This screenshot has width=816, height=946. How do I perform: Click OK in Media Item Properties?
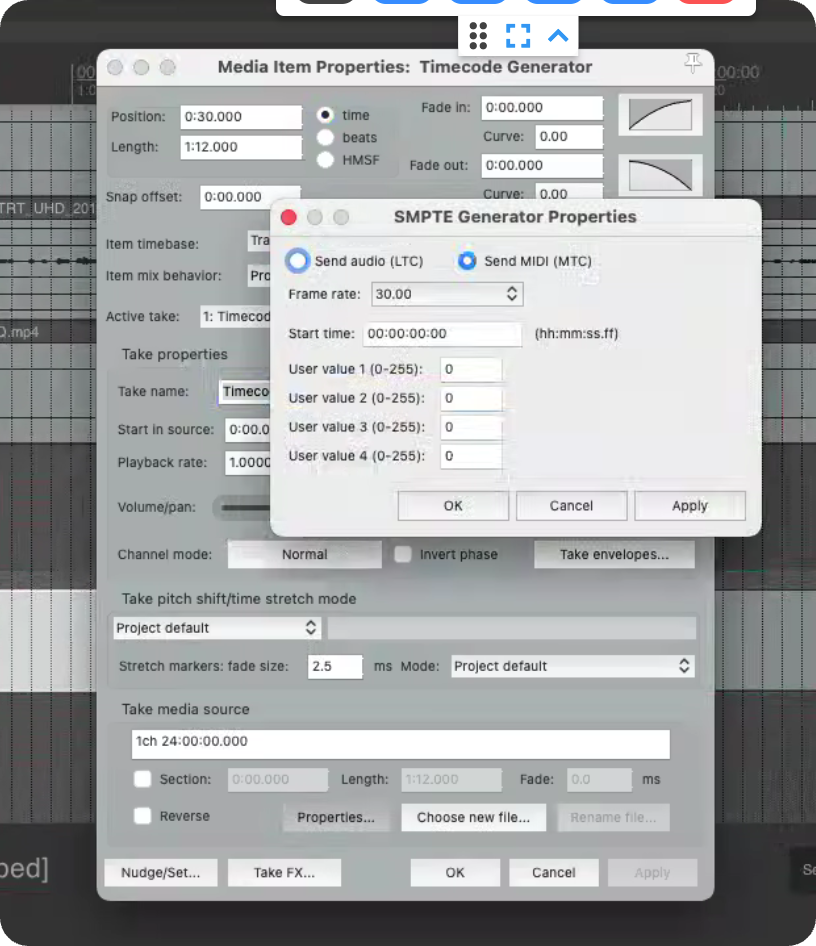pyautogui.click(x=455, y=872)
